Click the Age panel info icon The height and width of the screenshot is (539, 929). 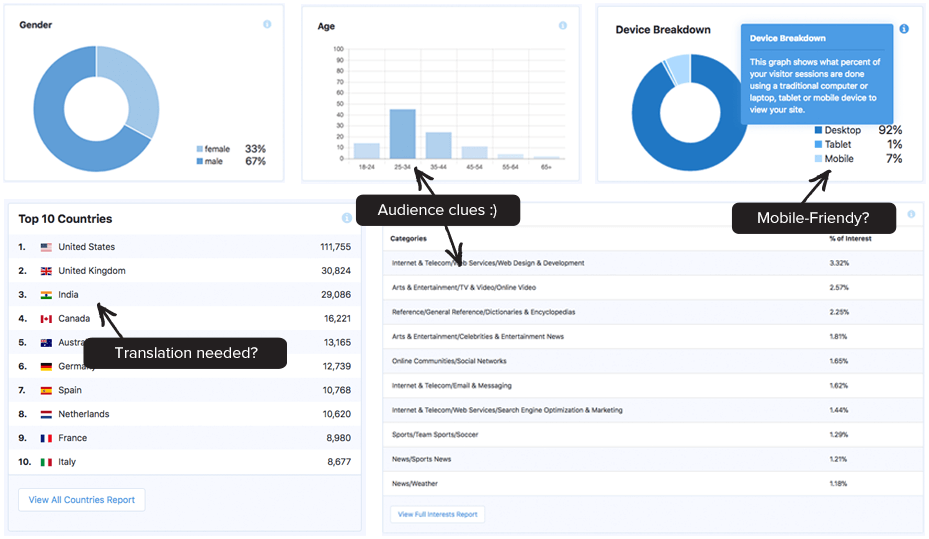(x=562, y=26)
